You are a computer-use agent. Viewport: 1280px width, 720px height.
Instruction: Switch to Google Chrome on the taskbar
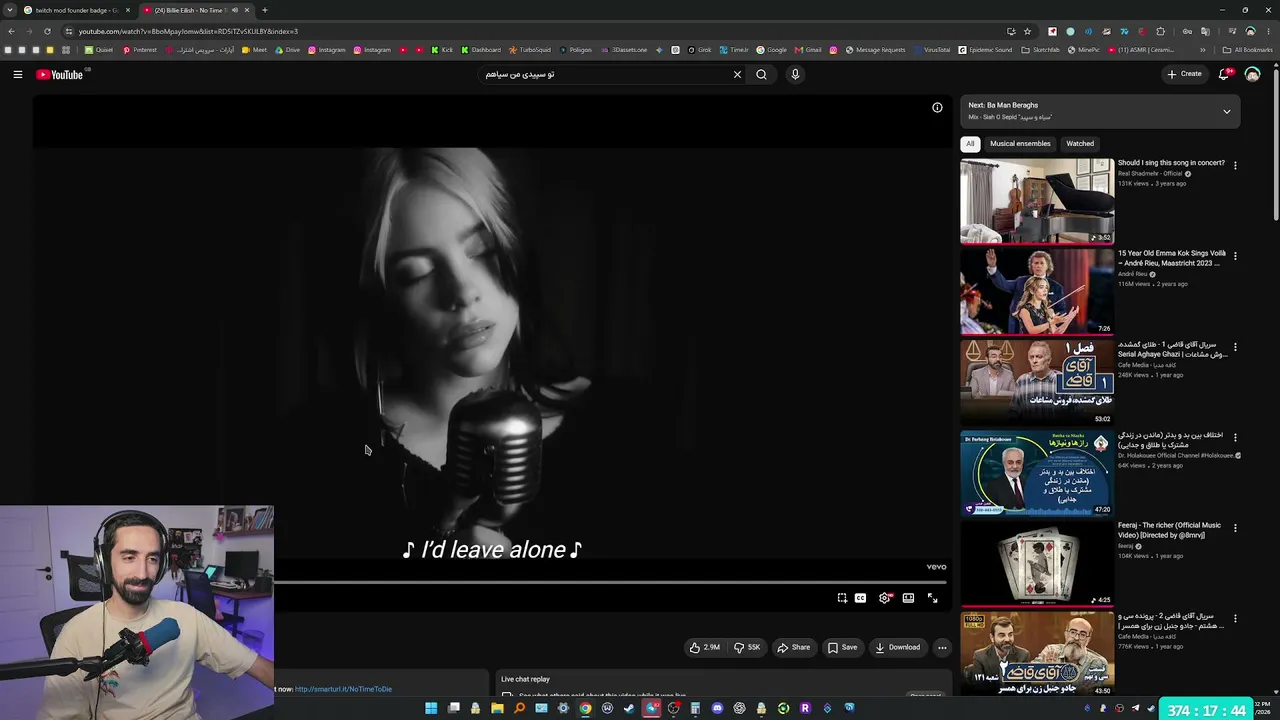click(x=585, y=709)
